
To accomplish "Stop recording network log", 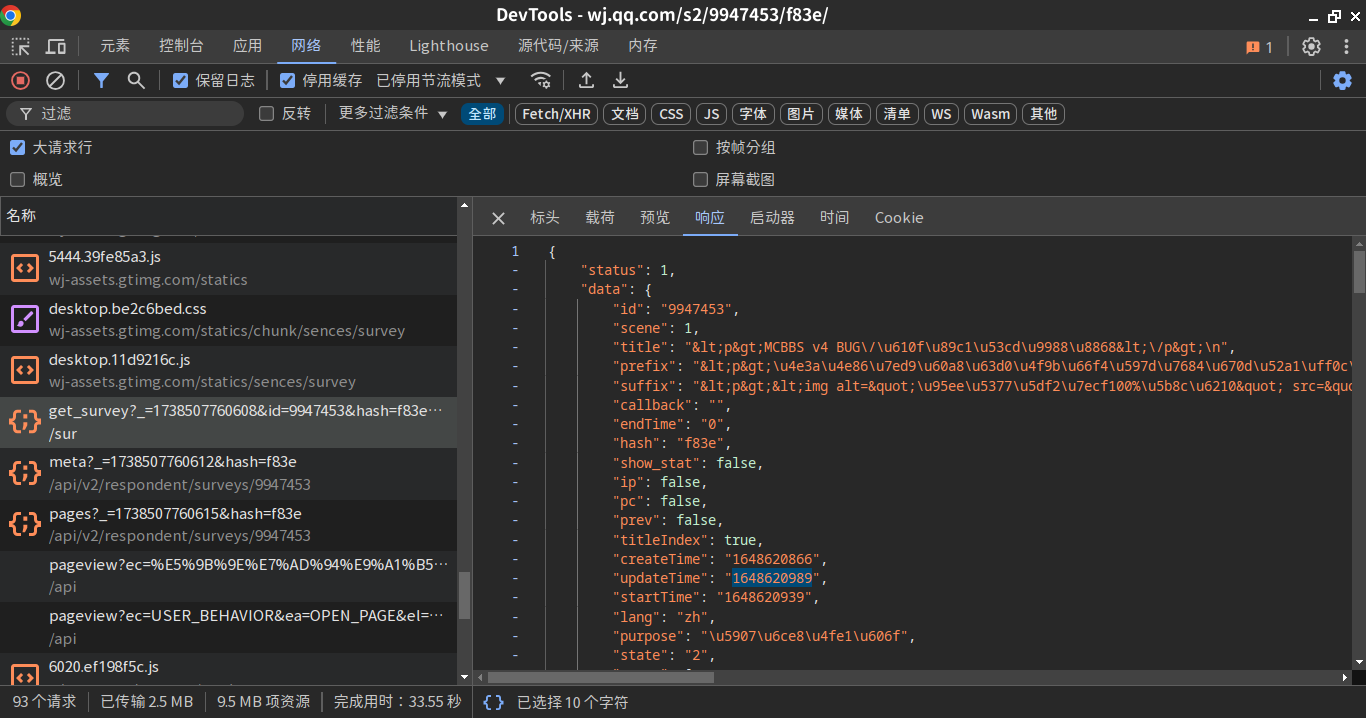I will pos(21,80).
